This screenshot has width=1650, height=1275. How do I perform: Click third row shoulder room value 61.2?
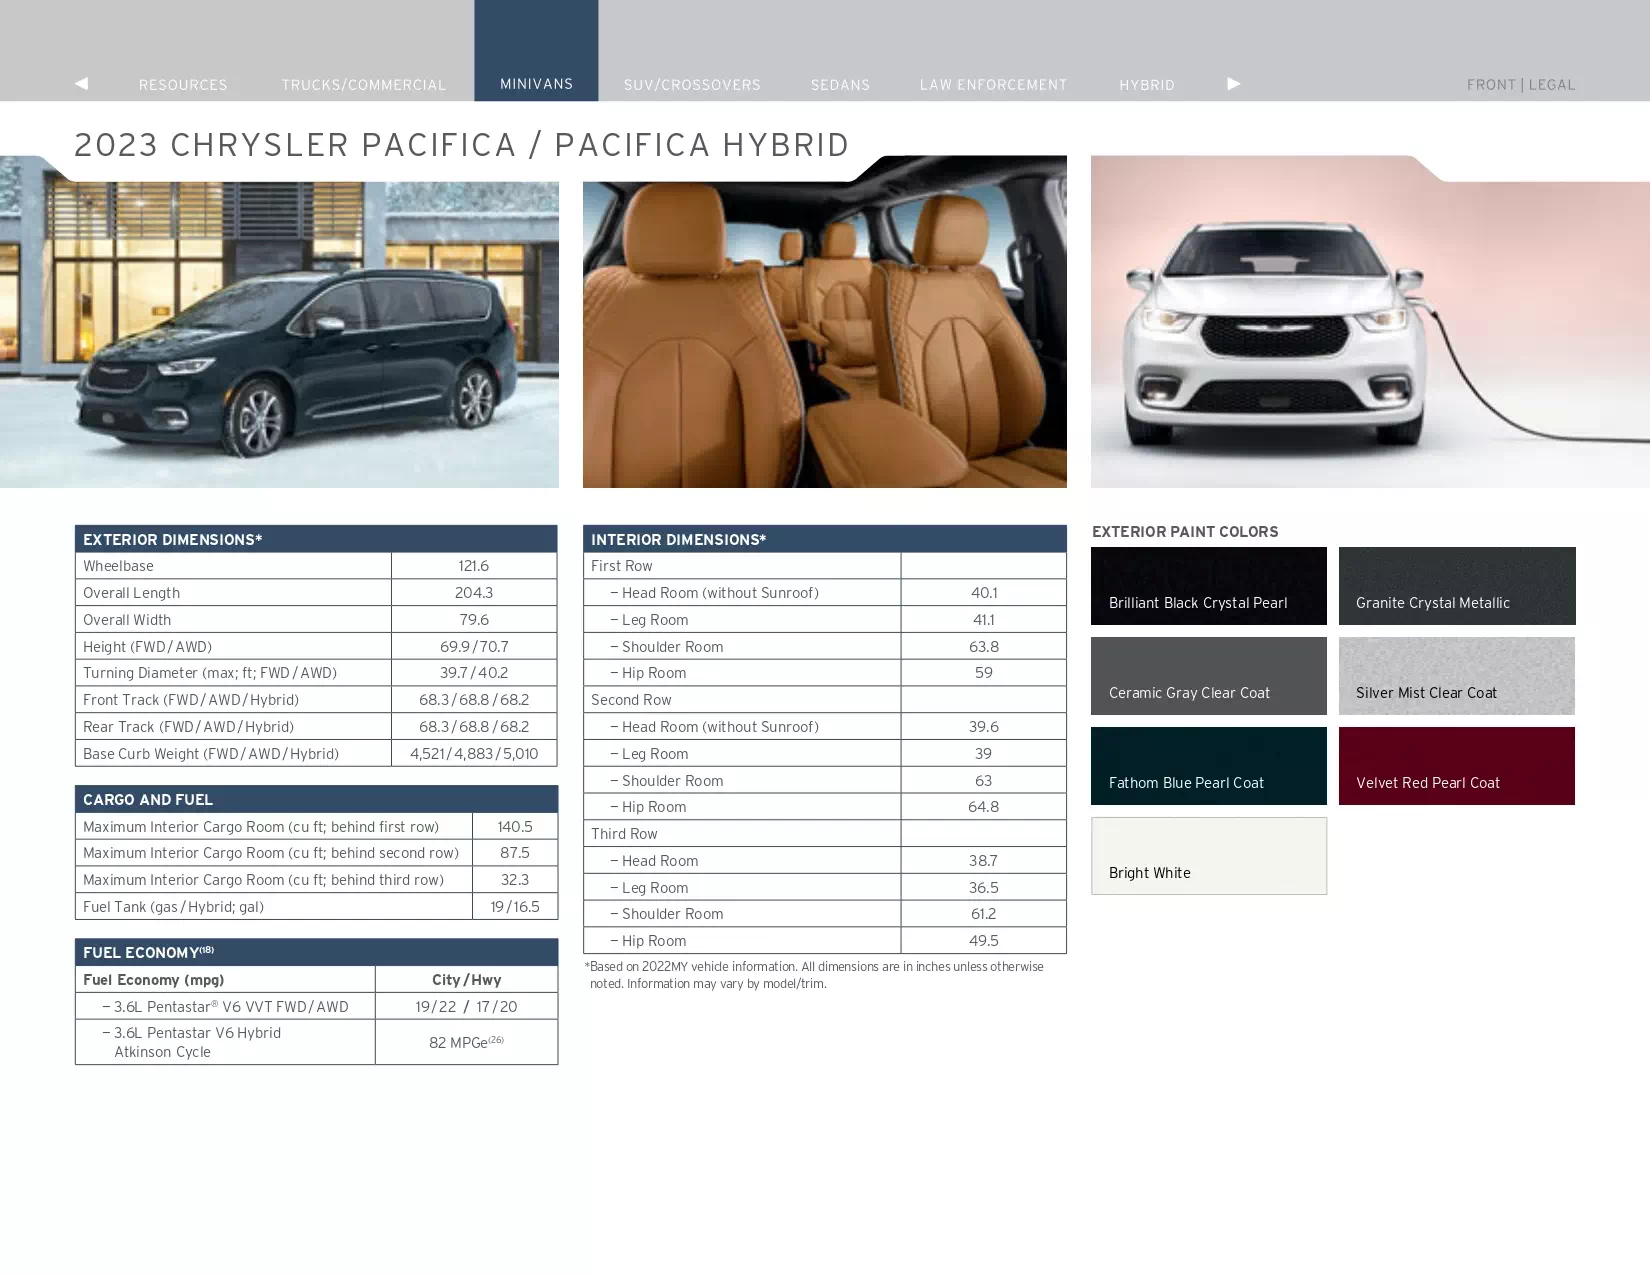pos(984,914)
